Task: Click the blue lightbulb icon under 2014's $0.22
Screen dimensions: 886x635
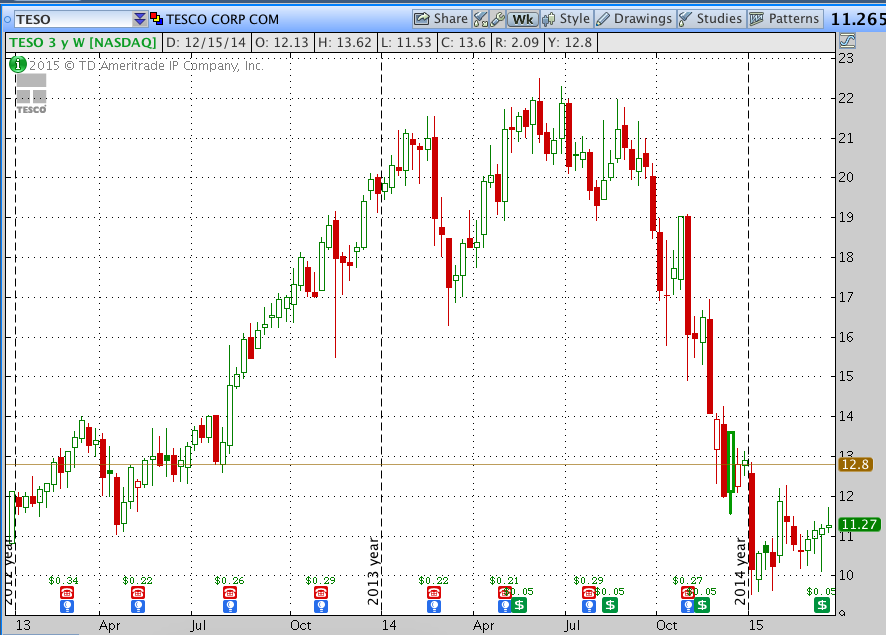Action: (x=434, y=606)
